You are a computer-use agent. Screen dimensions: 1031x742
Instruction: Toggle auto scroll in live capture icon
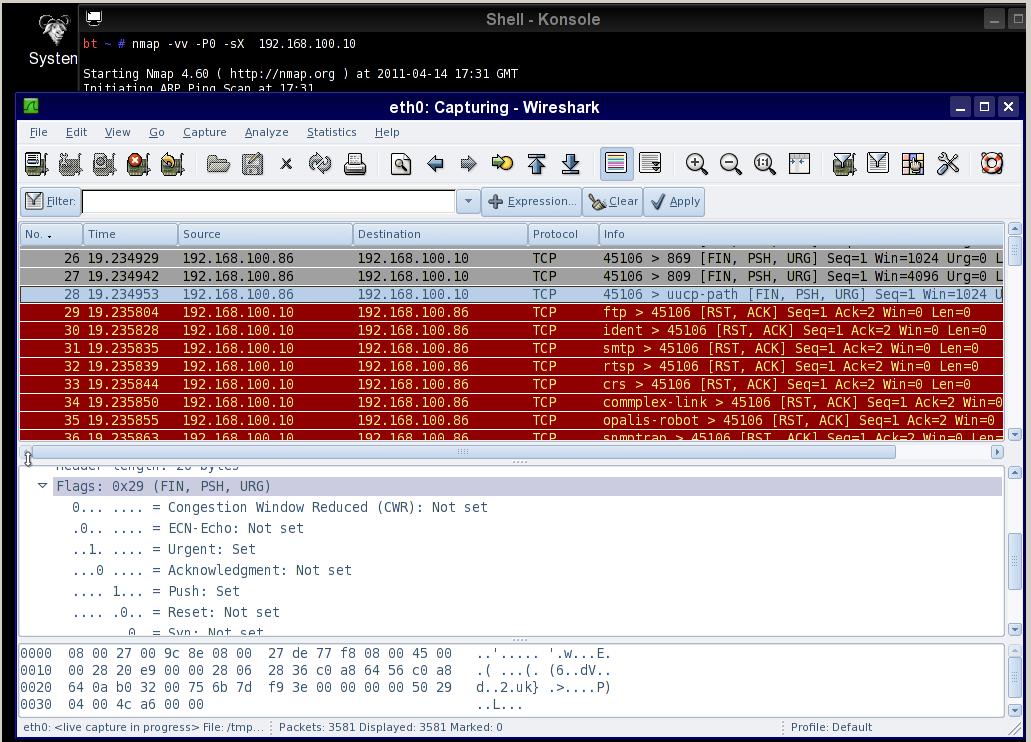click(x=650, y=164)
